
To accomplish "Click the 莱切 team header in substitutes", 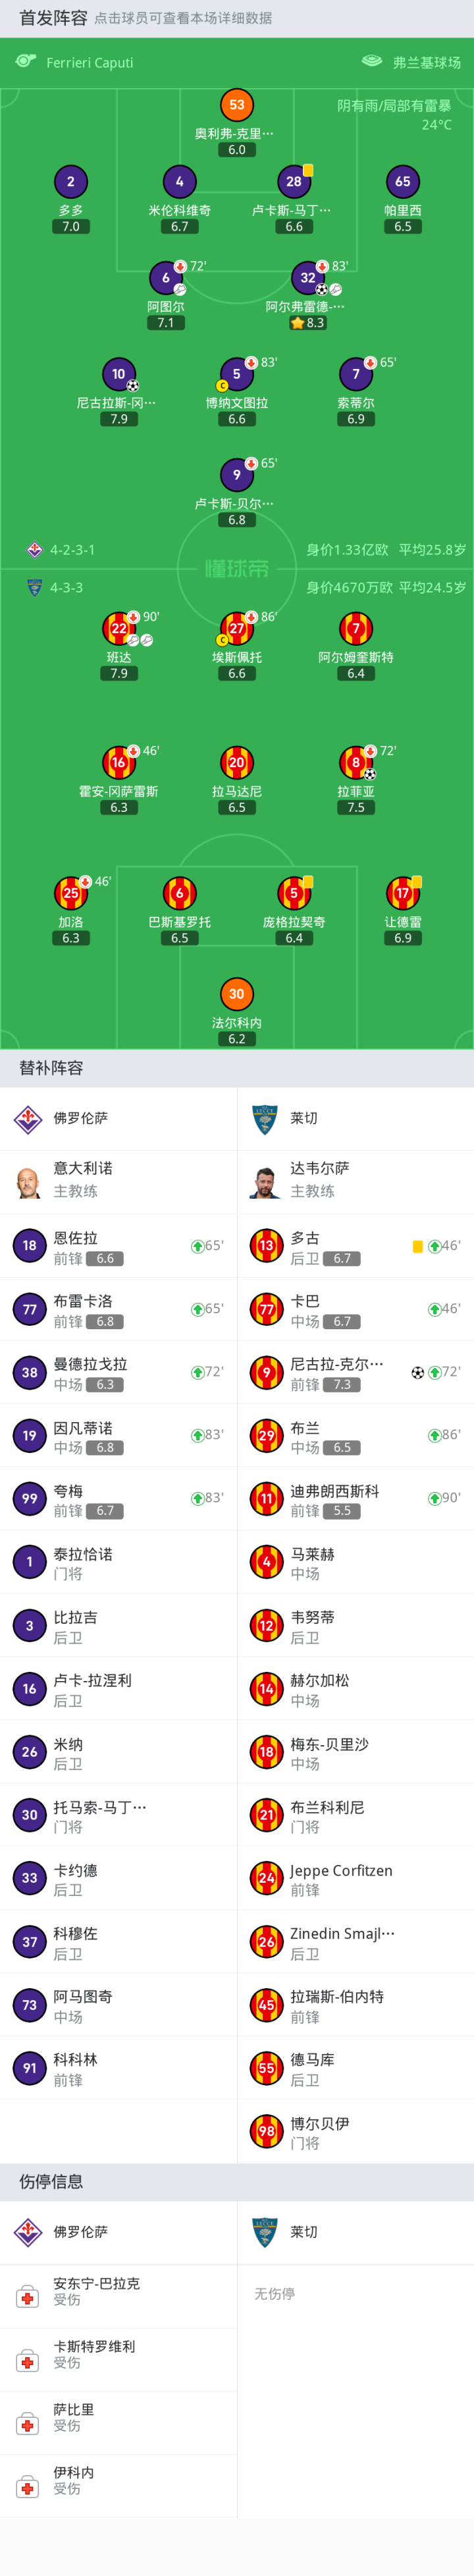I will 304,1118.
